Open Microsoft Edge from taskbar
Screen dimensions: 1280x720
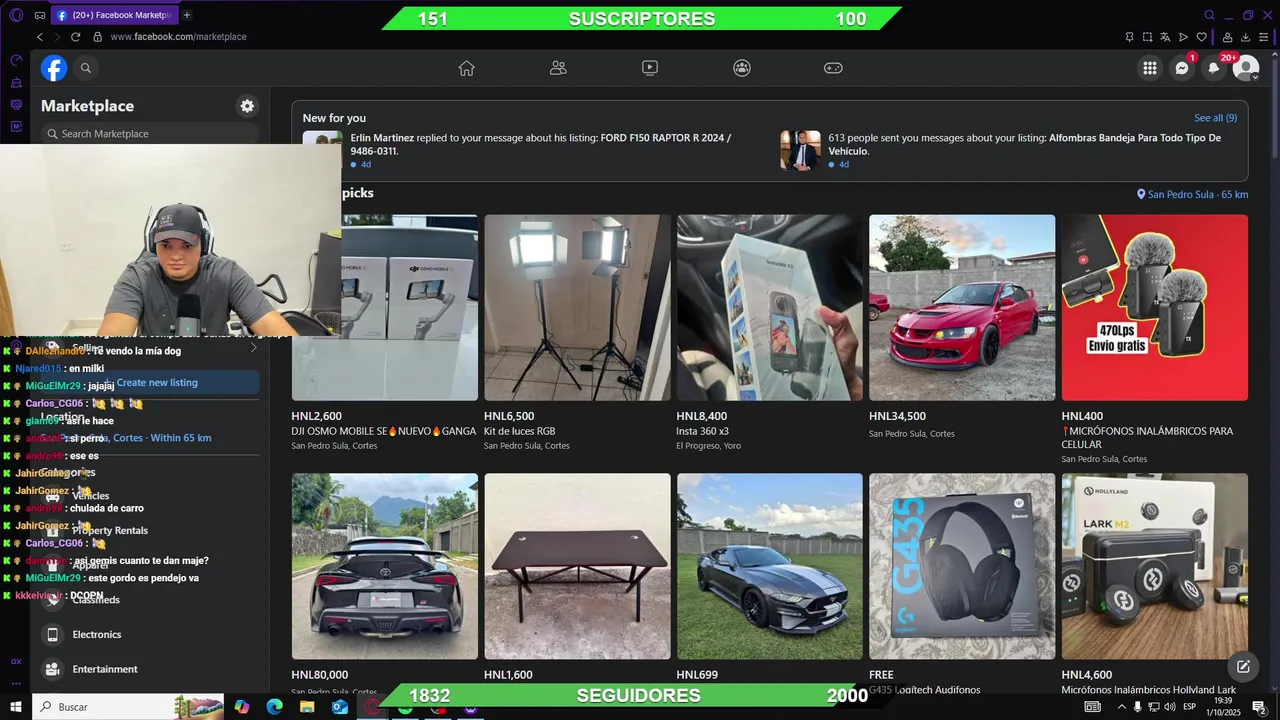tap(274, 707)
